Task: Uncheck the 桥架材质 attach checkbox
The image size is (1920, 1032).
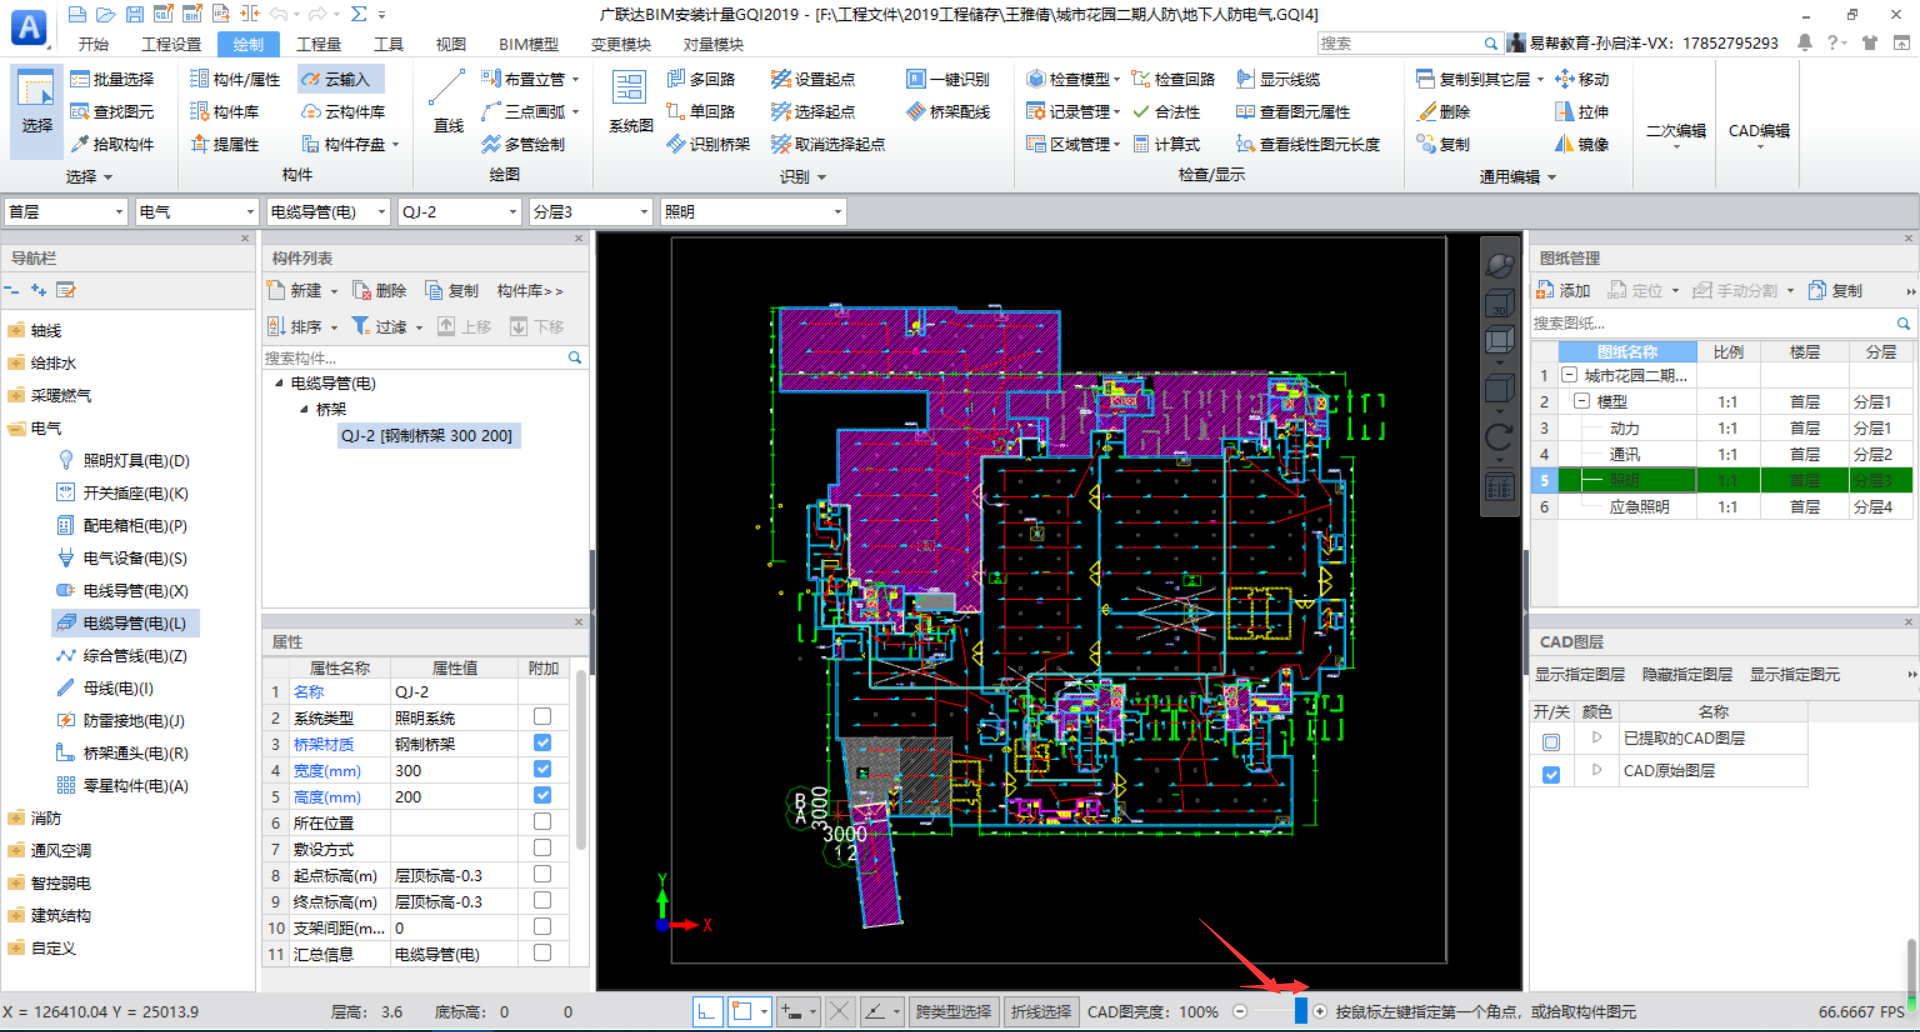Action: click(x=542, y=743)
